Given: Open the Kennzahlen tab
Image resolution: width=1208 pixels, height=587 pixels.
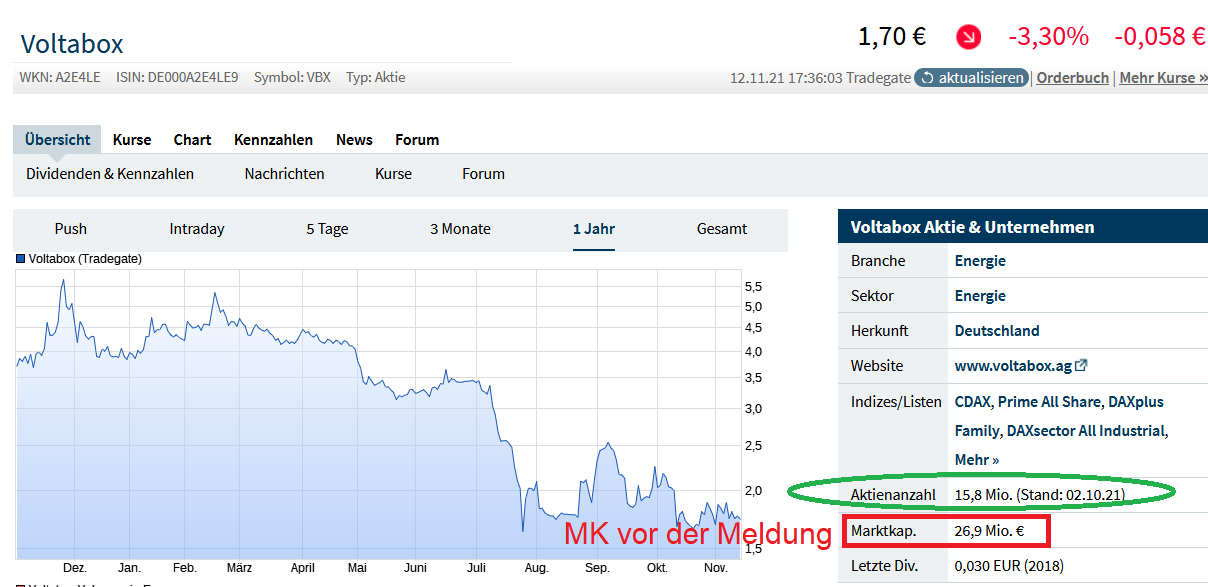Looking at the screenshot, I should [x=273, y=140].
